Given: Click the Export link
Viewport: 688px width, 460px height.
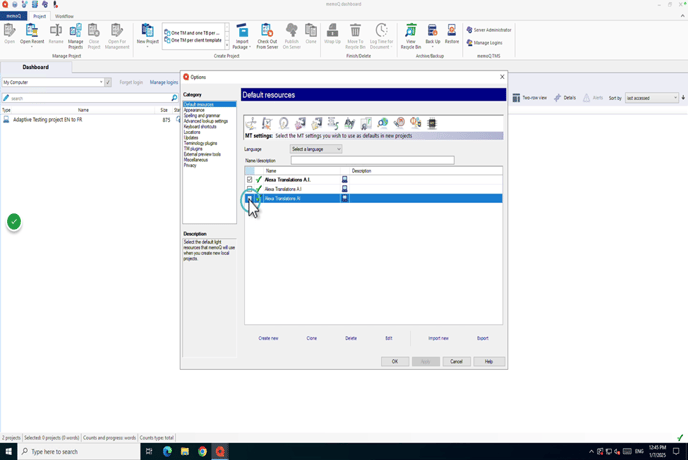Looking at the screenshot, I should tap(483, 338).
